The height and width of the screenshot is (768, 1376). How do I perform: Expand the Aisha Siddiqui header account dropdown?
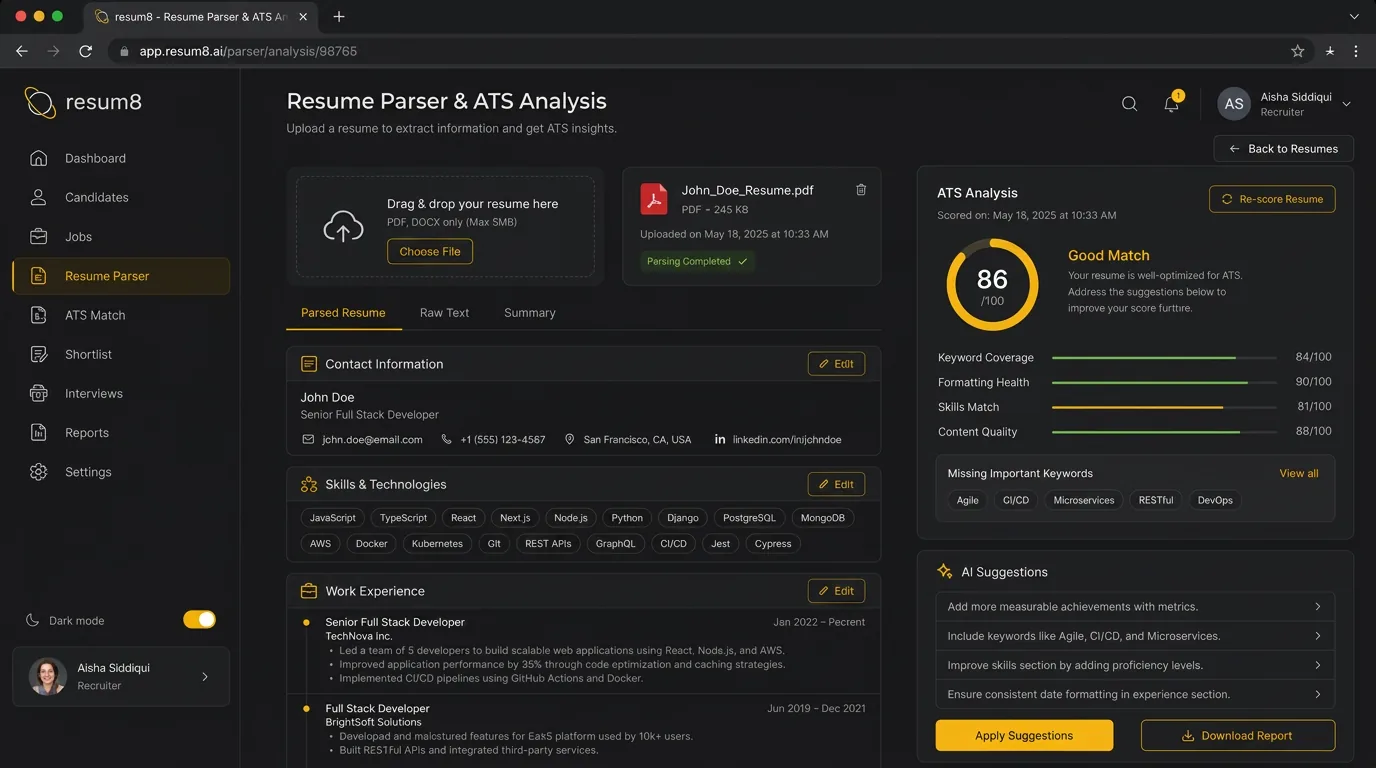point(1346,104)
